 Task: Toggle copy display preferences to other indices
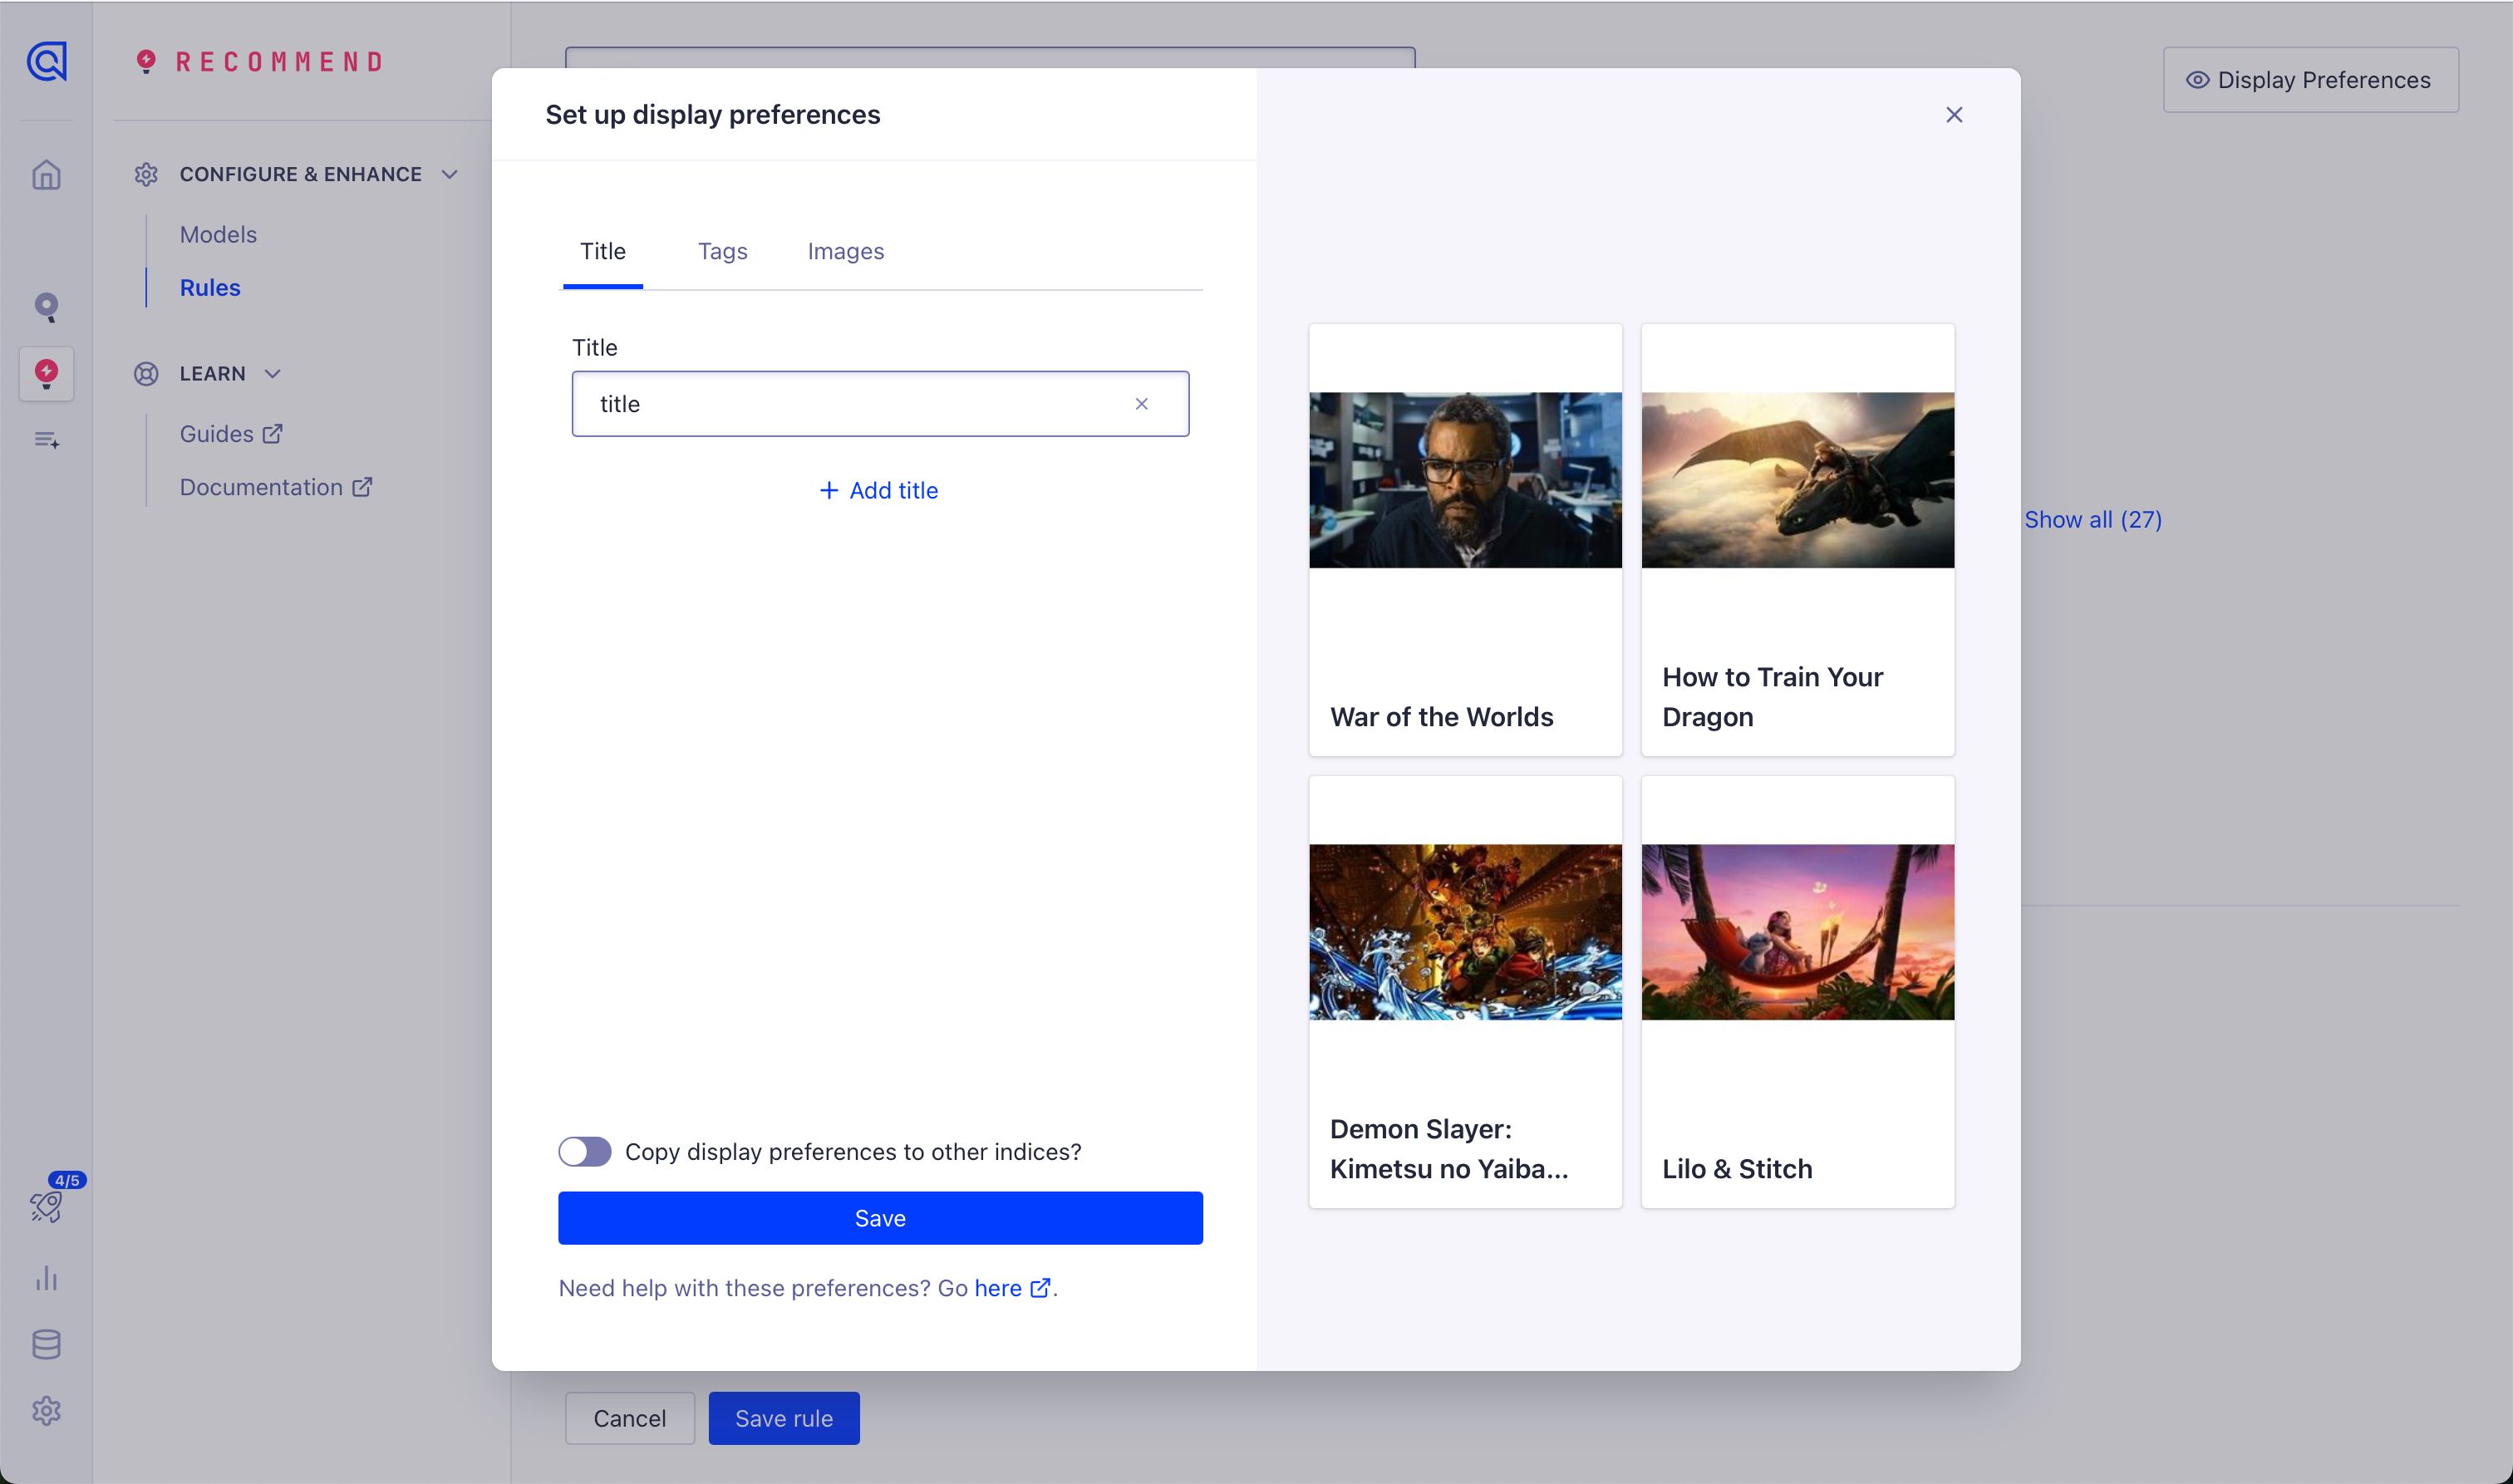[x=585, y=1152]
